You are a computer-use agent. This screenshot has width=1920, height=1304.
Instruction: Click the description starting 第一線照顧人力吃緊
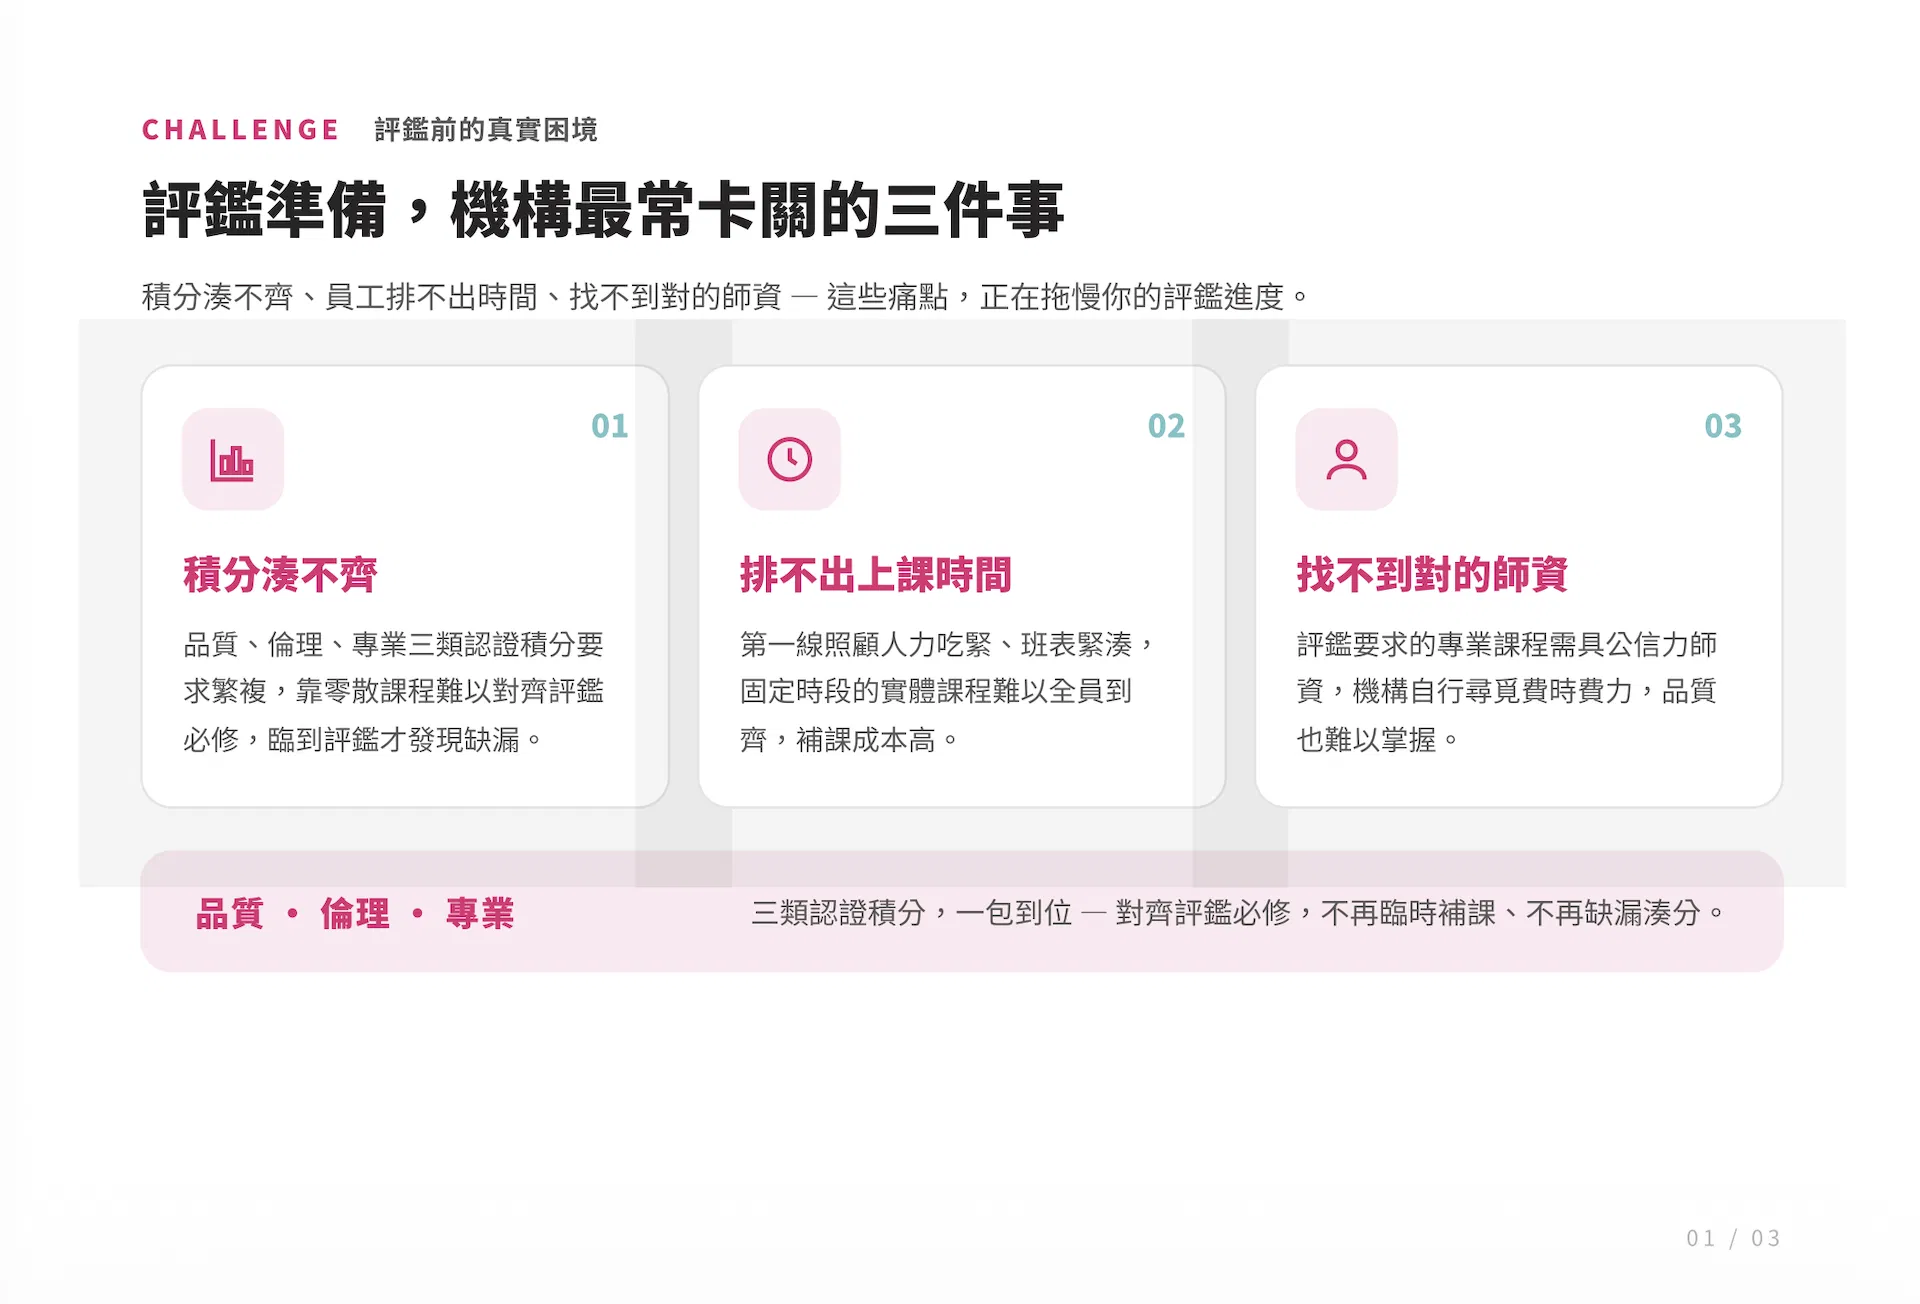coord(948,692)
